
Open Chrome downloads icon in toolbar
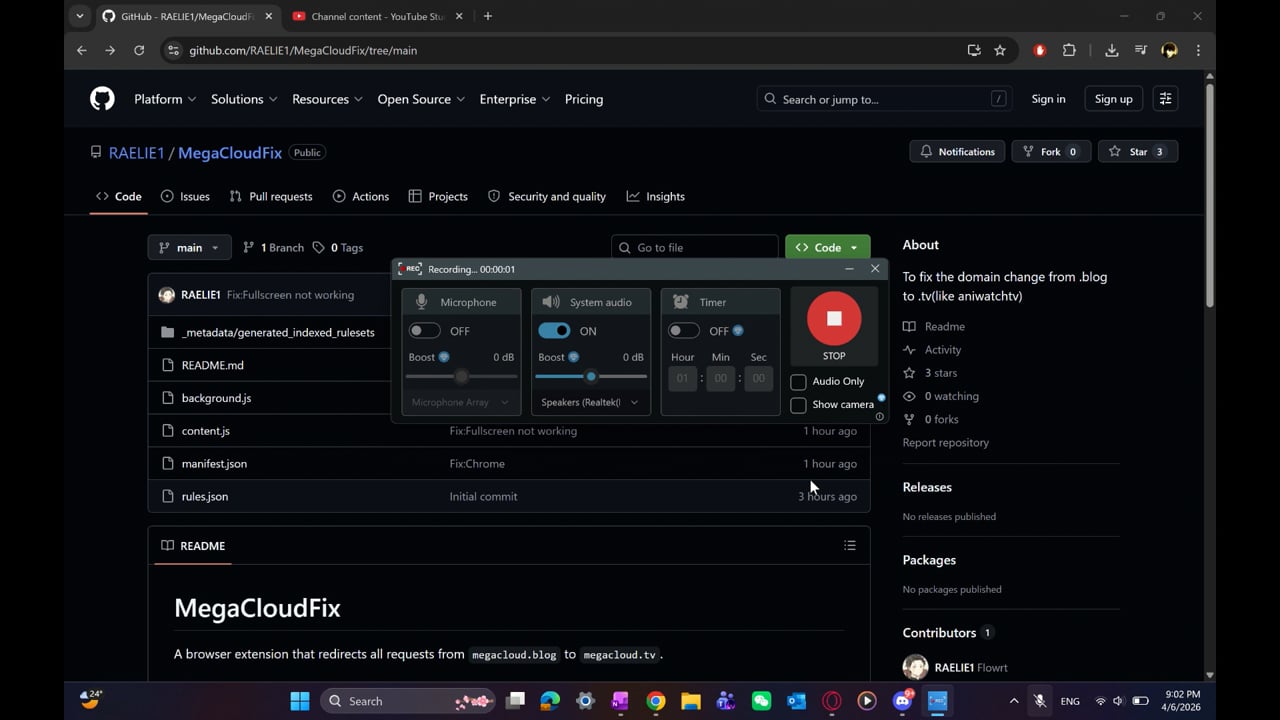pos(1111,50)
